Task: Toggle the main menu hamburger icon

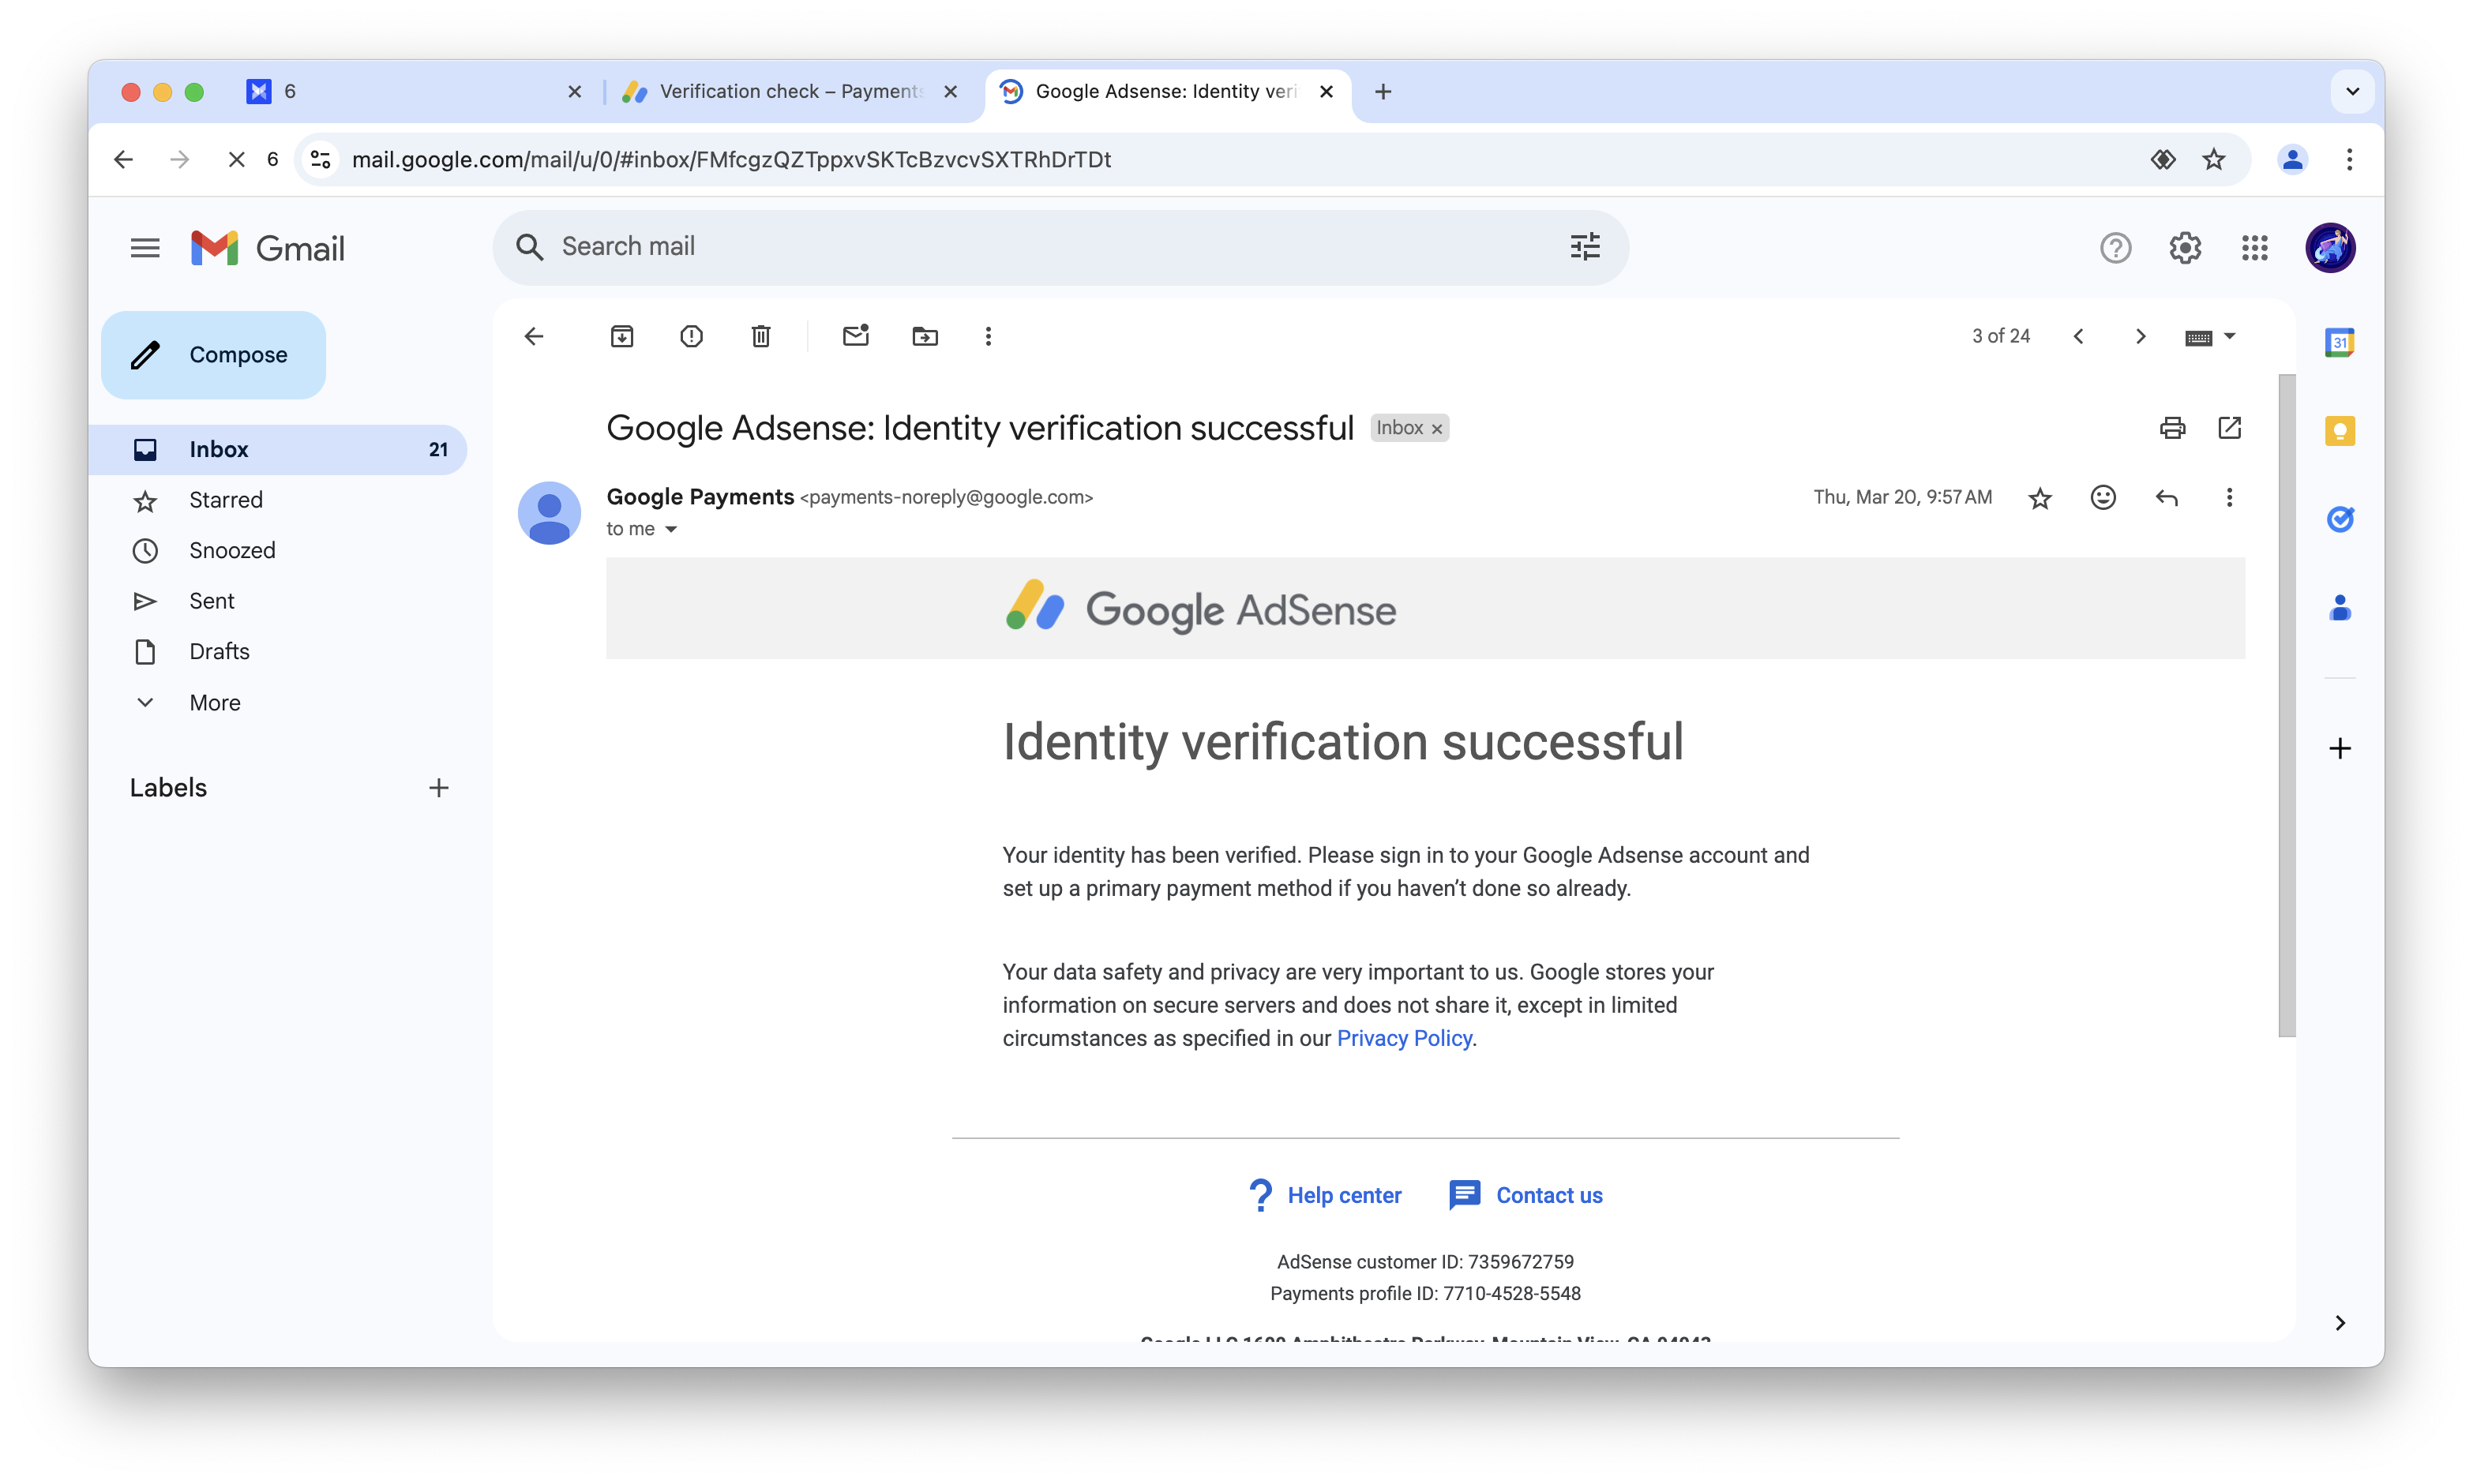Action: 145,248
